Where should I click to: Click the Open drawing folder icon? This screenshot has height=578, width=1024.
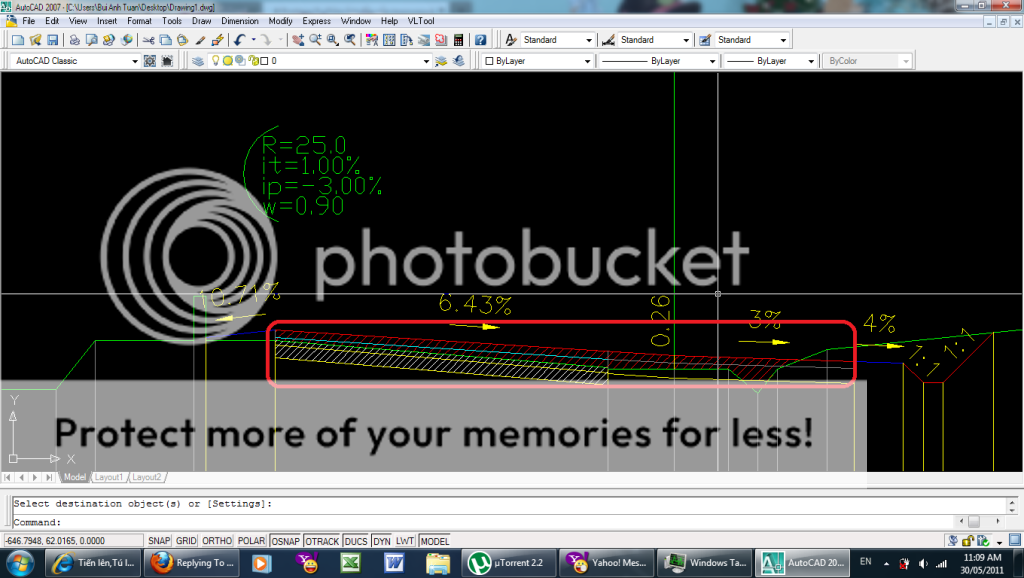pyautogui.click(x=35, y=40)
